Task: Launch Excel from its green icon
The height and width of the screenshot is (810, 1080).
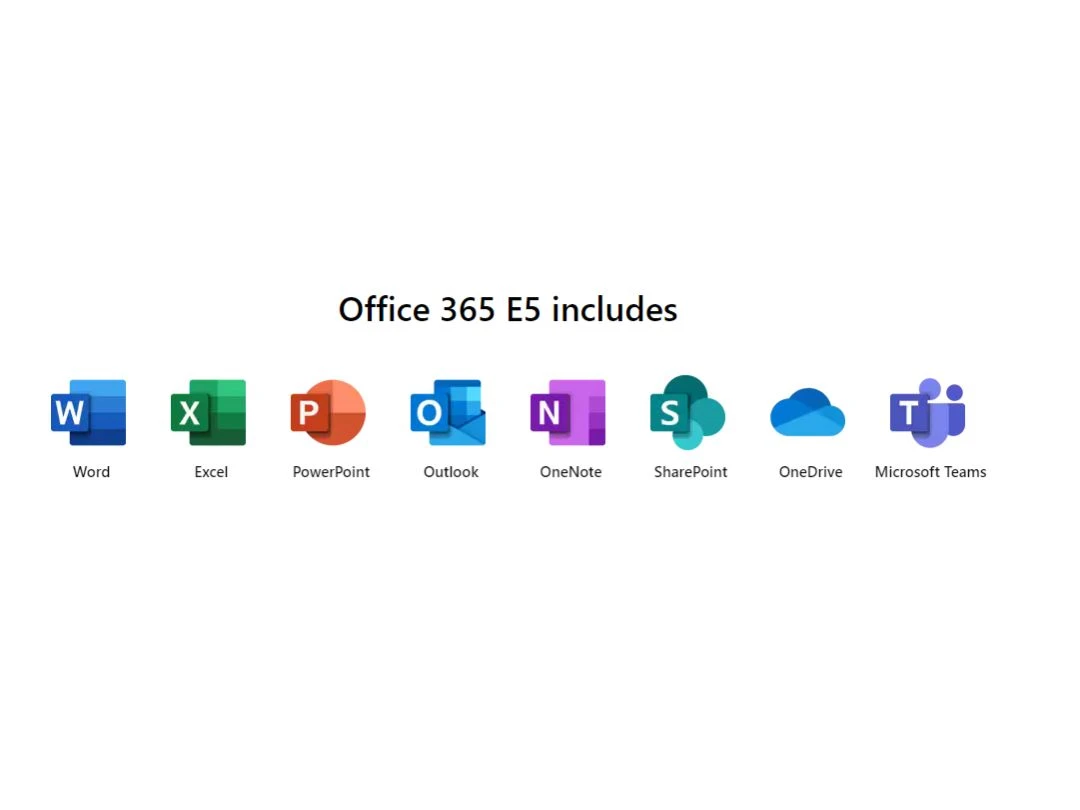Action: [208, 411]
